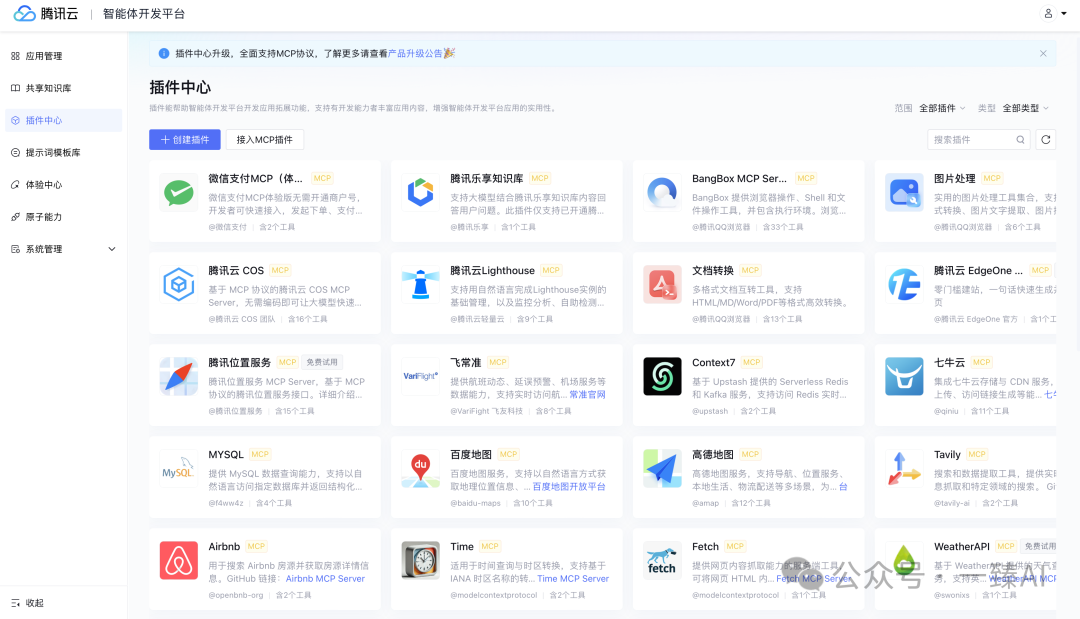Click the 七牛云 plugin icon
Viewport: 1080px width, 619px height.
pos(904,377)
